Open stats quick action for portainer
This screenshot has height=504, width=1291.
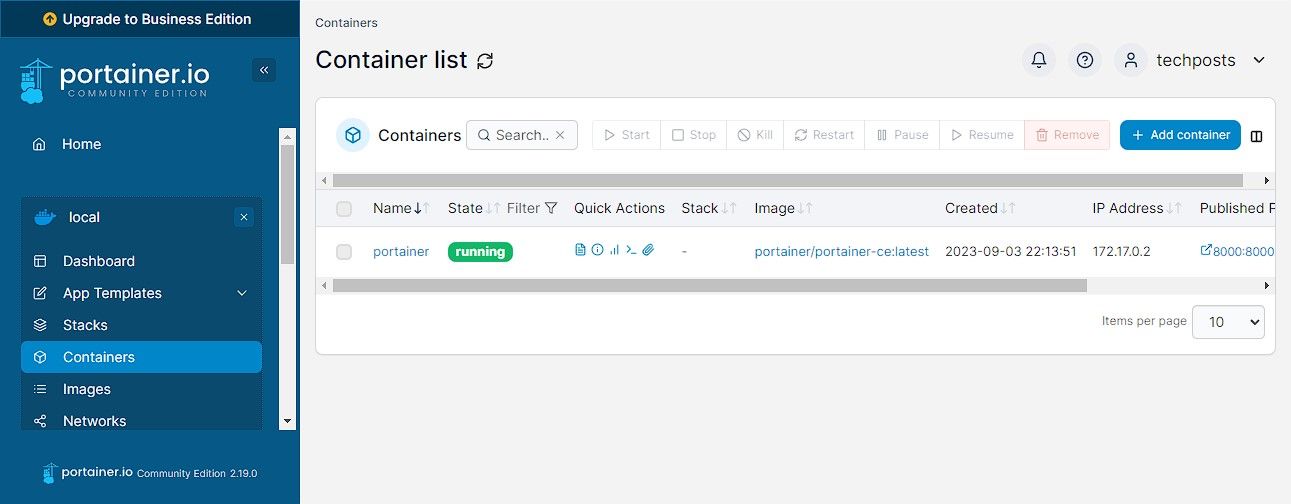point(614,250)
